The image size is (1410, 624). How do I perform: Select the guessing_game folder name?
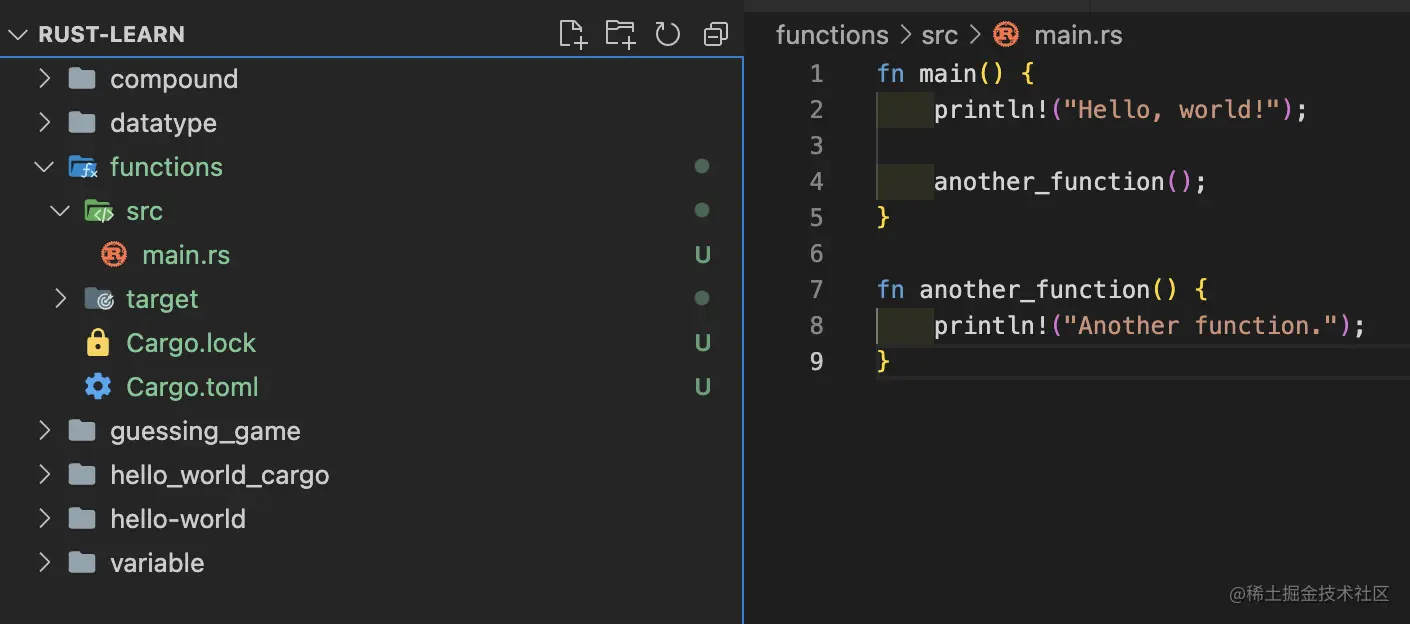(x=205, y=431)
